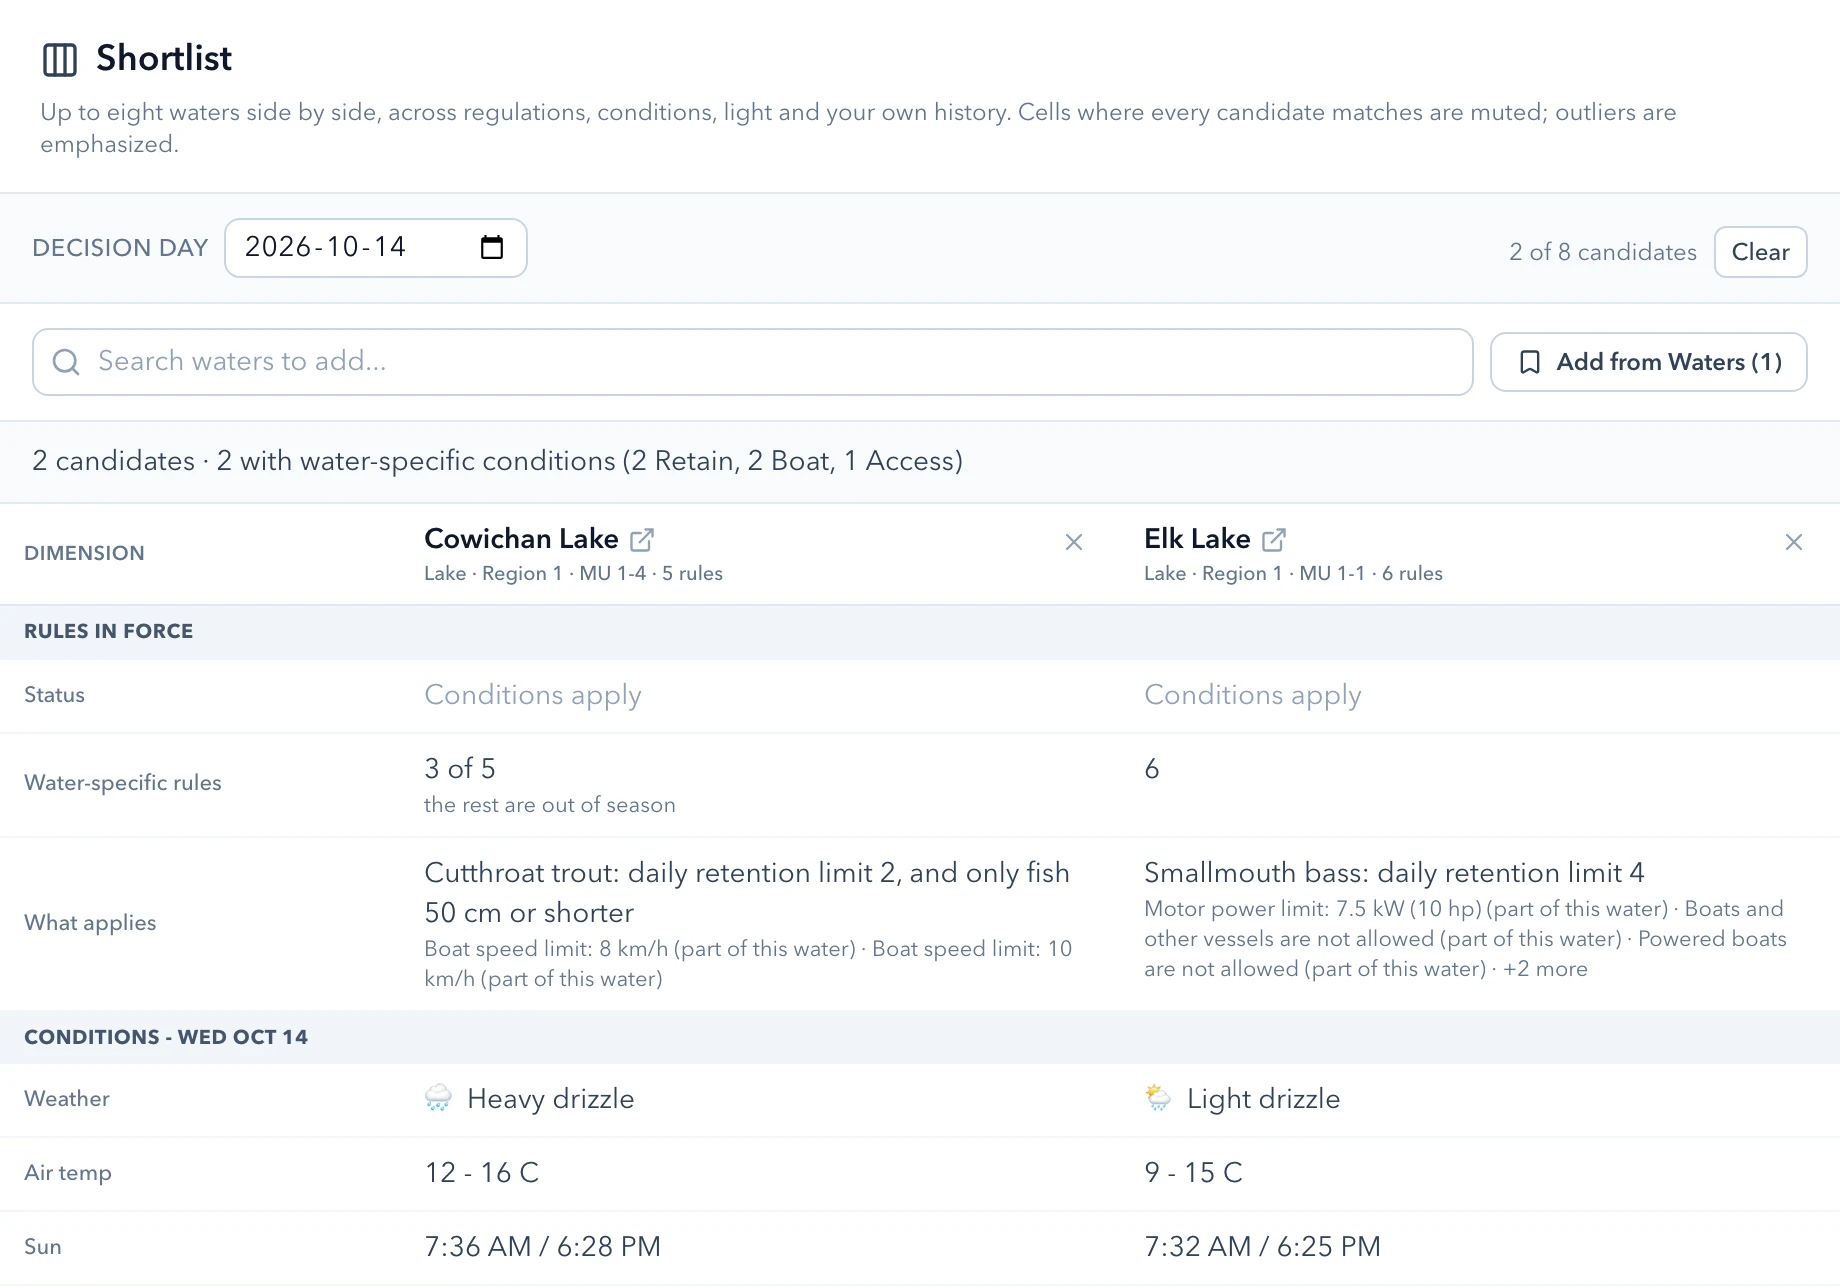Screen dimensions: 1840x1288
Task: Click the Cutthroat trout retention limit text
Action: pyautogui.click(x=747, y=893)
